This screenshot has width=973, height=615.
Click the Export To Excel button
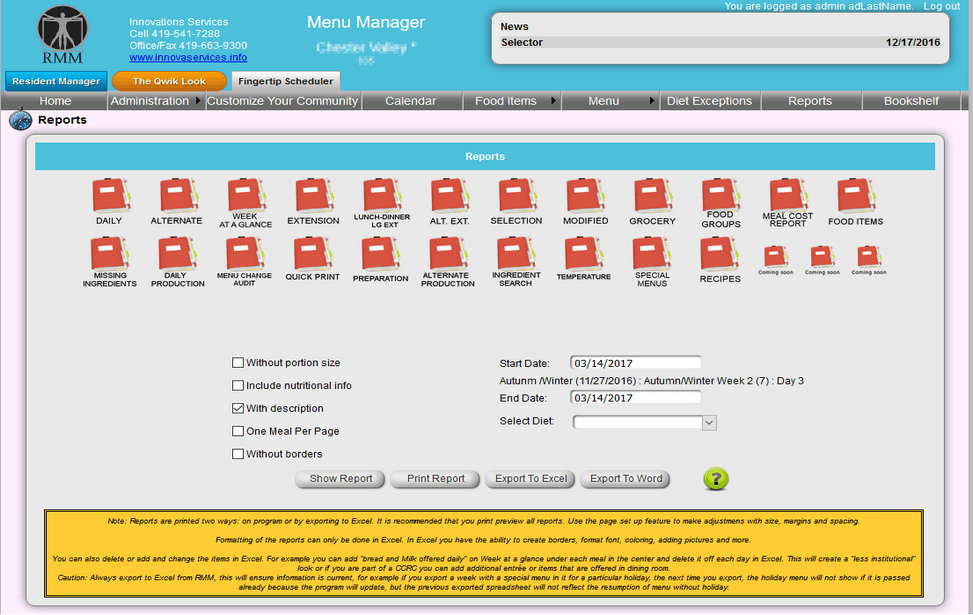tap(529, 479)
